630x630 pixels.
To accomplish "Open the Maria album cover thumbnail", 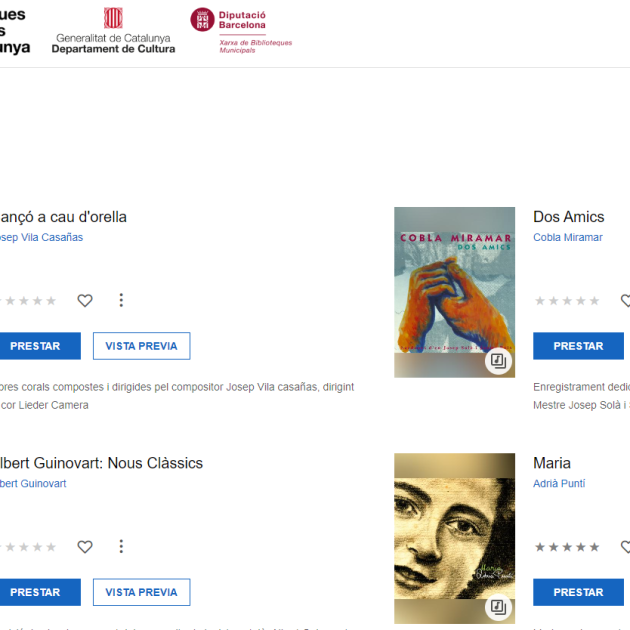I will (454, 538).
